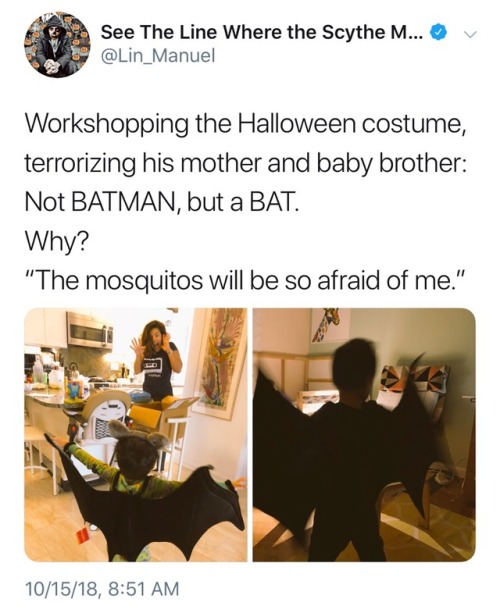Tap the furry bat ears on child's head
Viewport: 500px width, 613px height.
coord(138,433)
